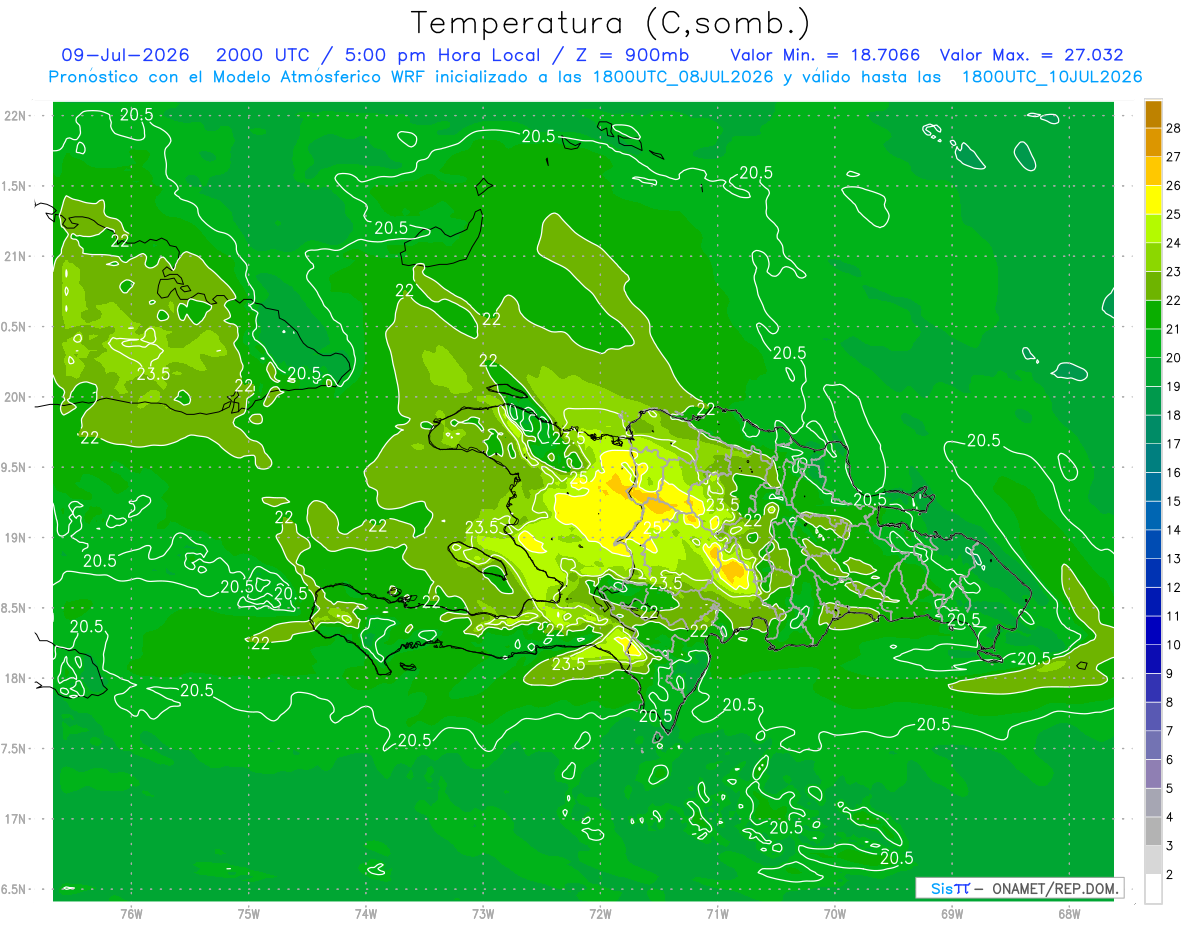Click the '28' color scale label

click(x=1174, y=128)
